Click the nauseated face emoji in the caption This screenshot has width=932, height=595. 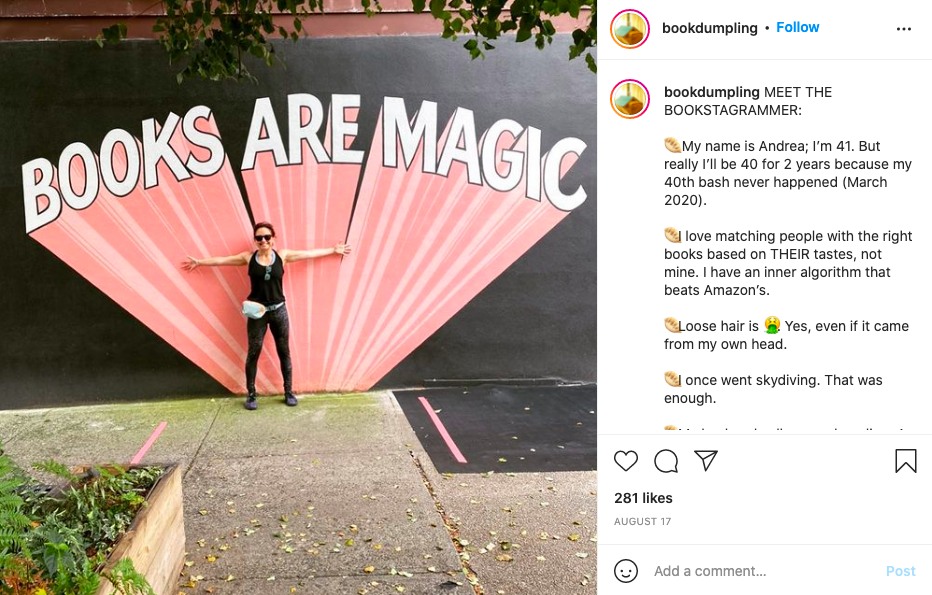(772, 325)
